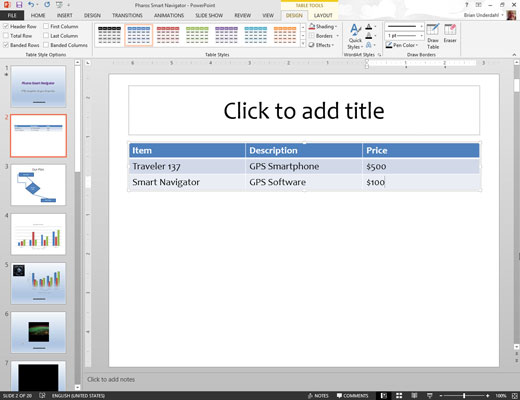The height and width of the screenshot is (400, 520).
Task: Click the Text Outline icon in WordArt Styles
Action: (x=370, y=36)
